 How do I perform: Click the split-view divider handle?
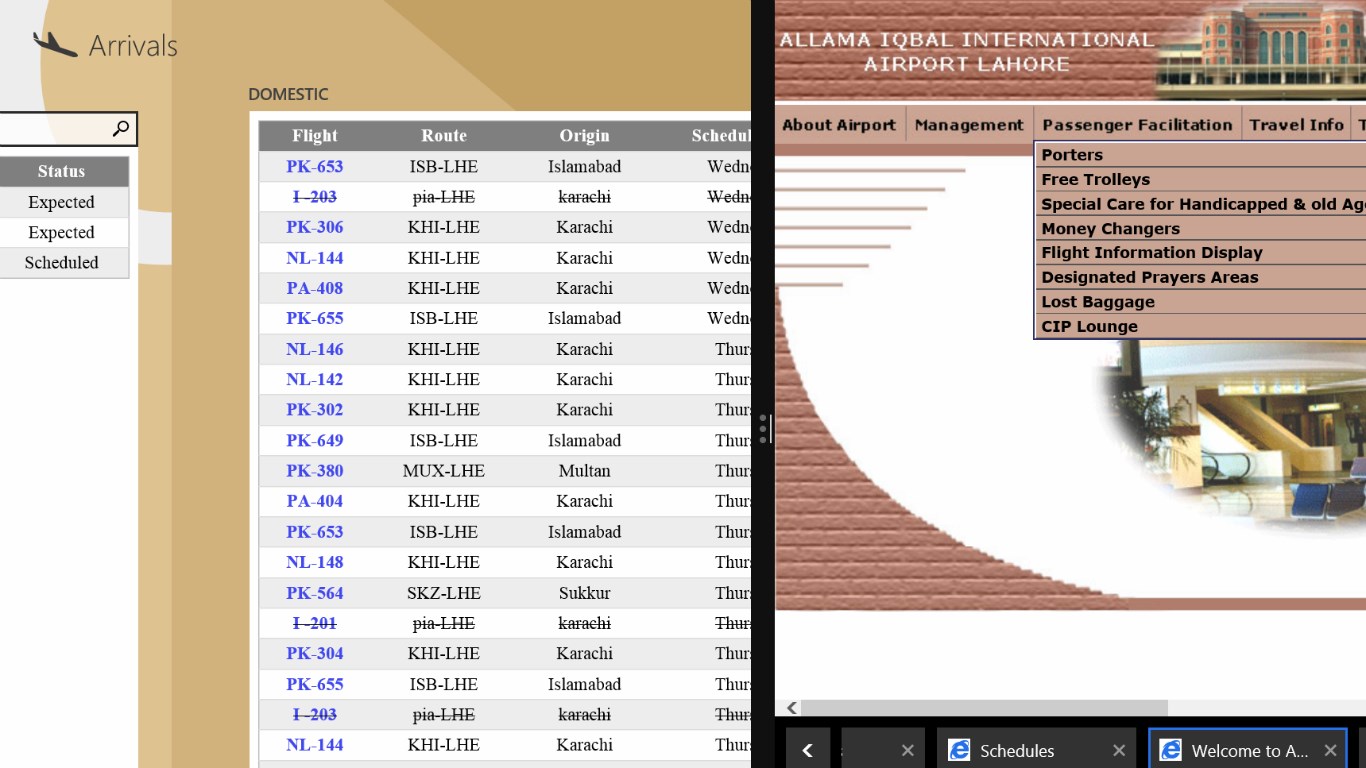click(x=763, y=429)
